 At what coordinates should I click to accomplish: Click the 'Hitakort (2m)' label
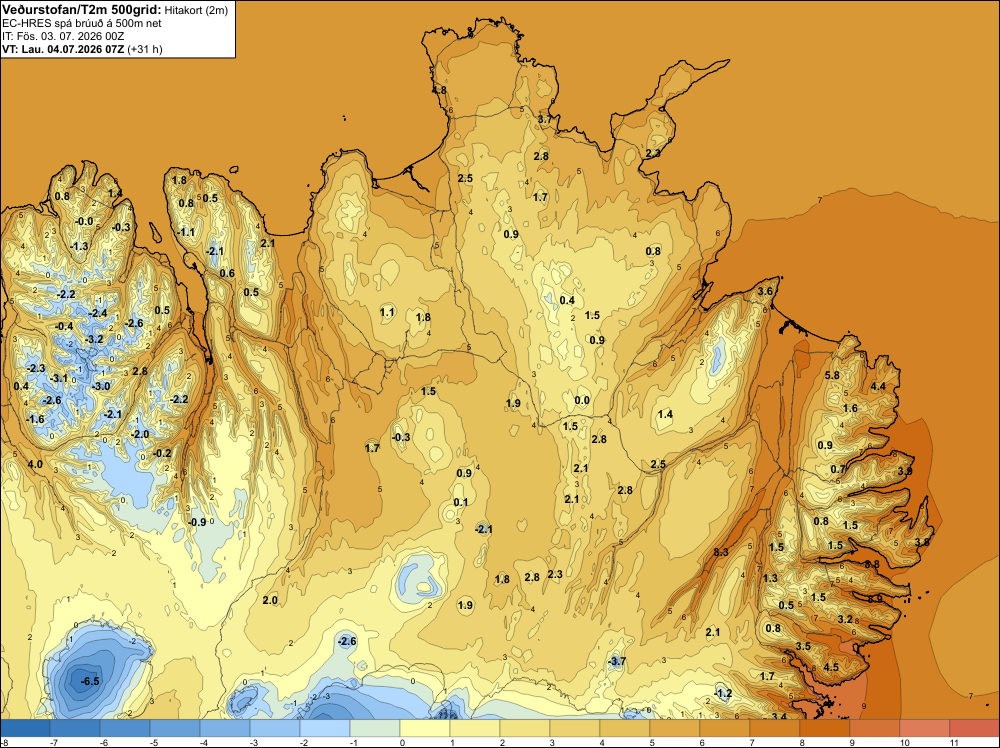coord(196,10)
